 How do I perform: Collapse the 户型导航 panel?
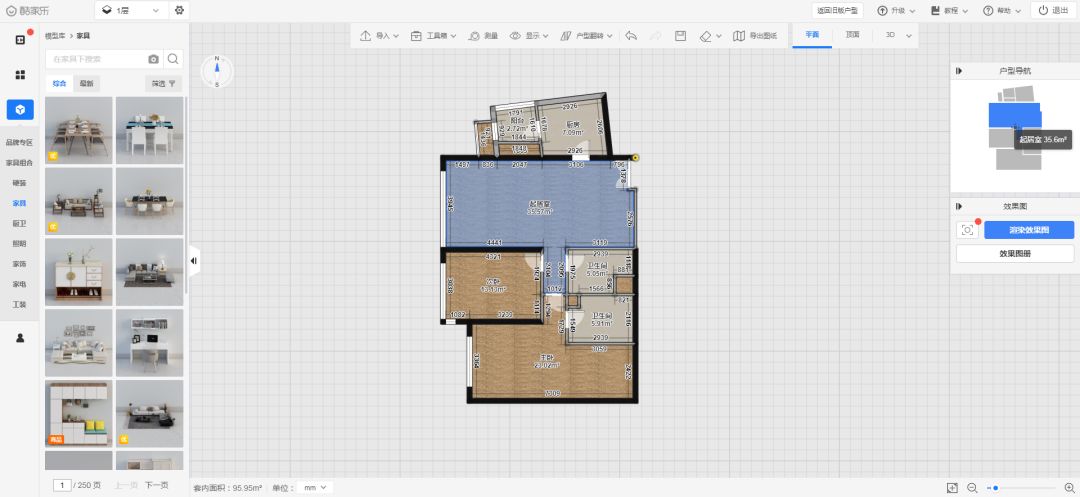coord(959,70)
